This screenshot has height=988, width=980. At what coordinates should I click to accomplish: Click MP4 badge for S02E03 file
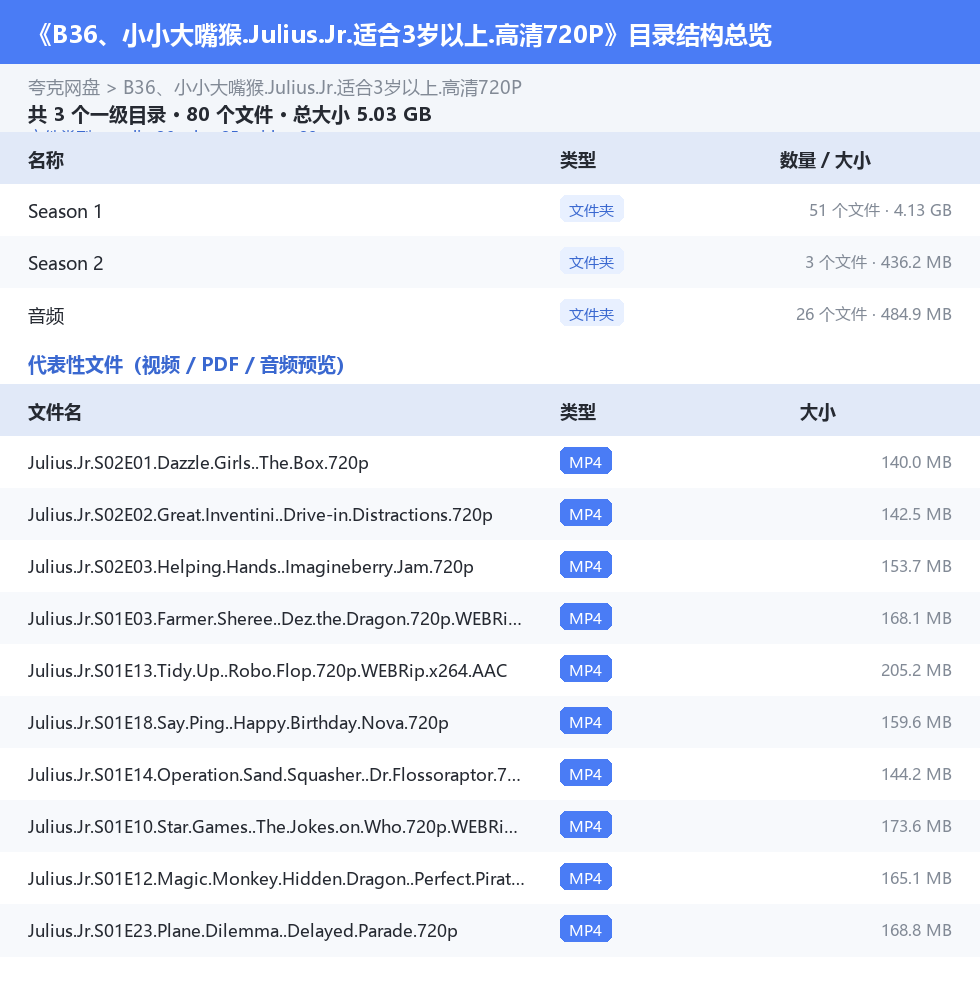click(x=585, y=566)
